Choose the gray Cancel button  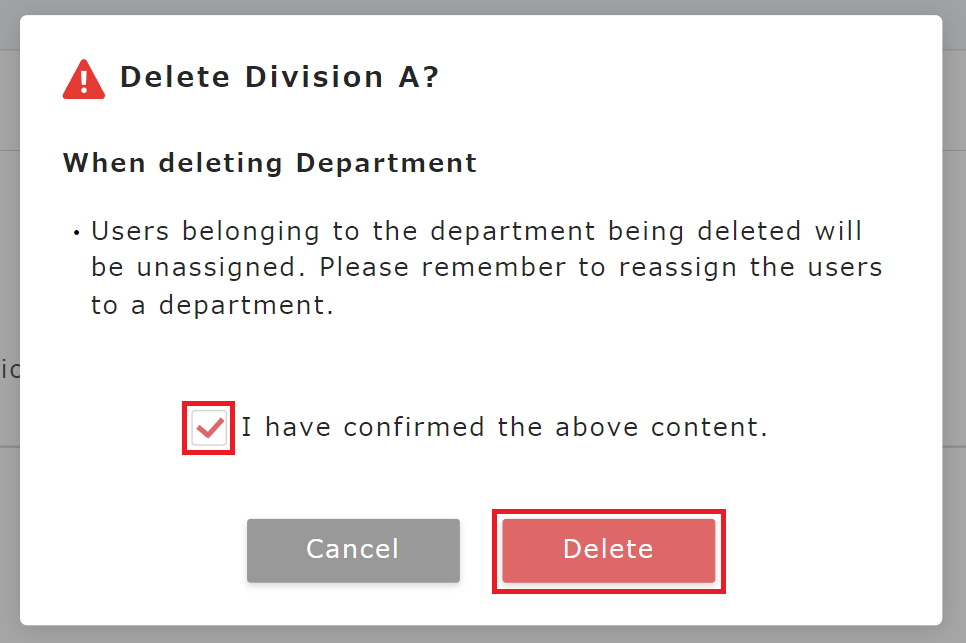(353, 550)
